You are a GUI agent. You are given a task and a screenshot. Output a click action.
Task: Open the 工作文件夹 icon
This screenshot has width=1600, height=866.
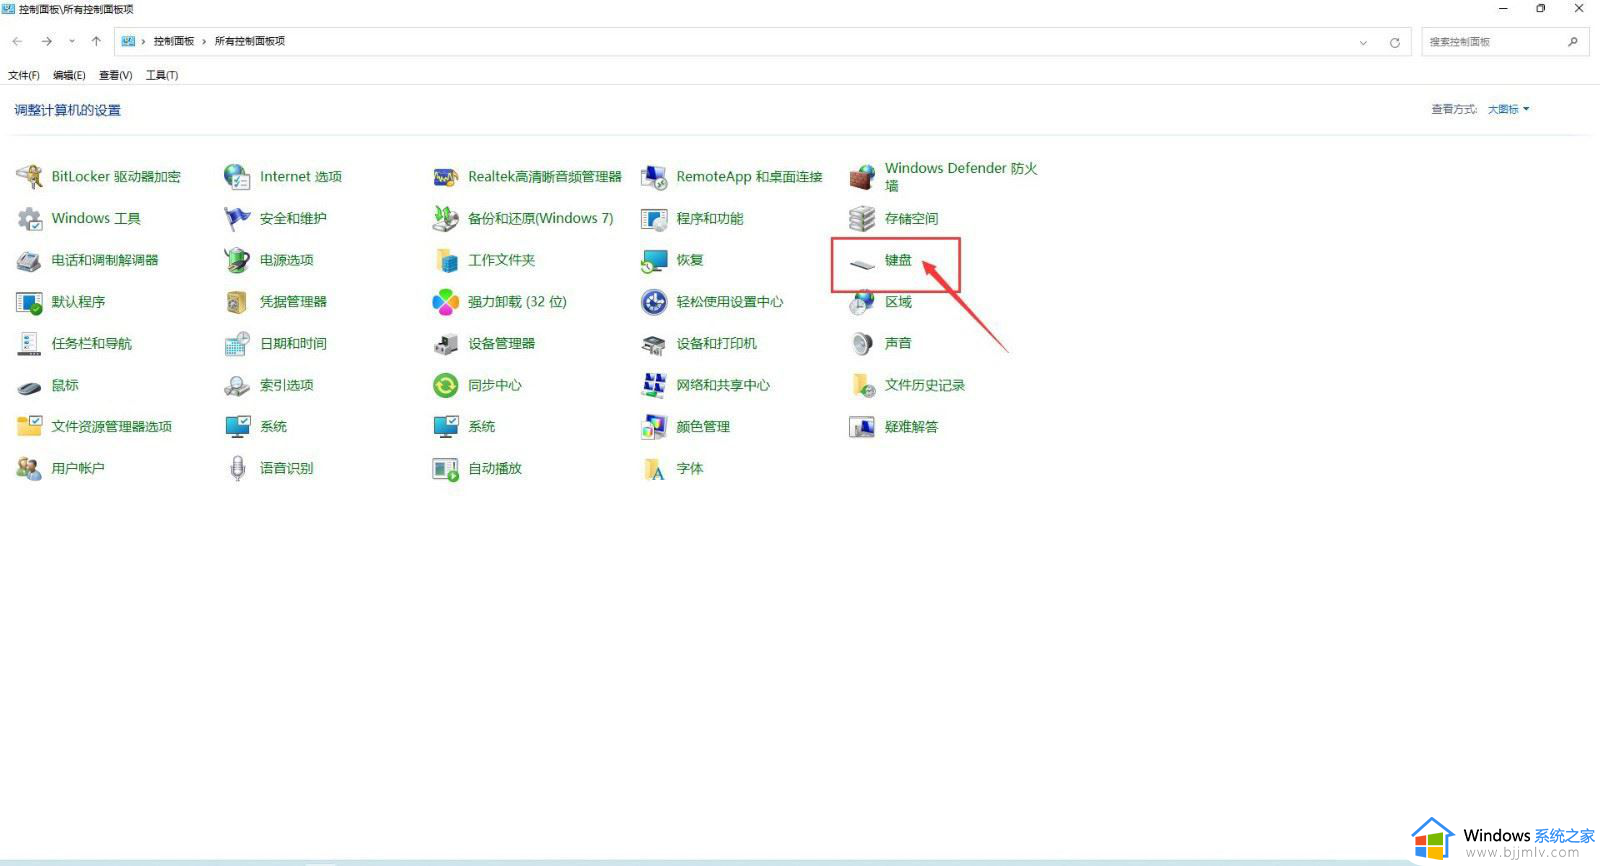click(x=446, y=261)
